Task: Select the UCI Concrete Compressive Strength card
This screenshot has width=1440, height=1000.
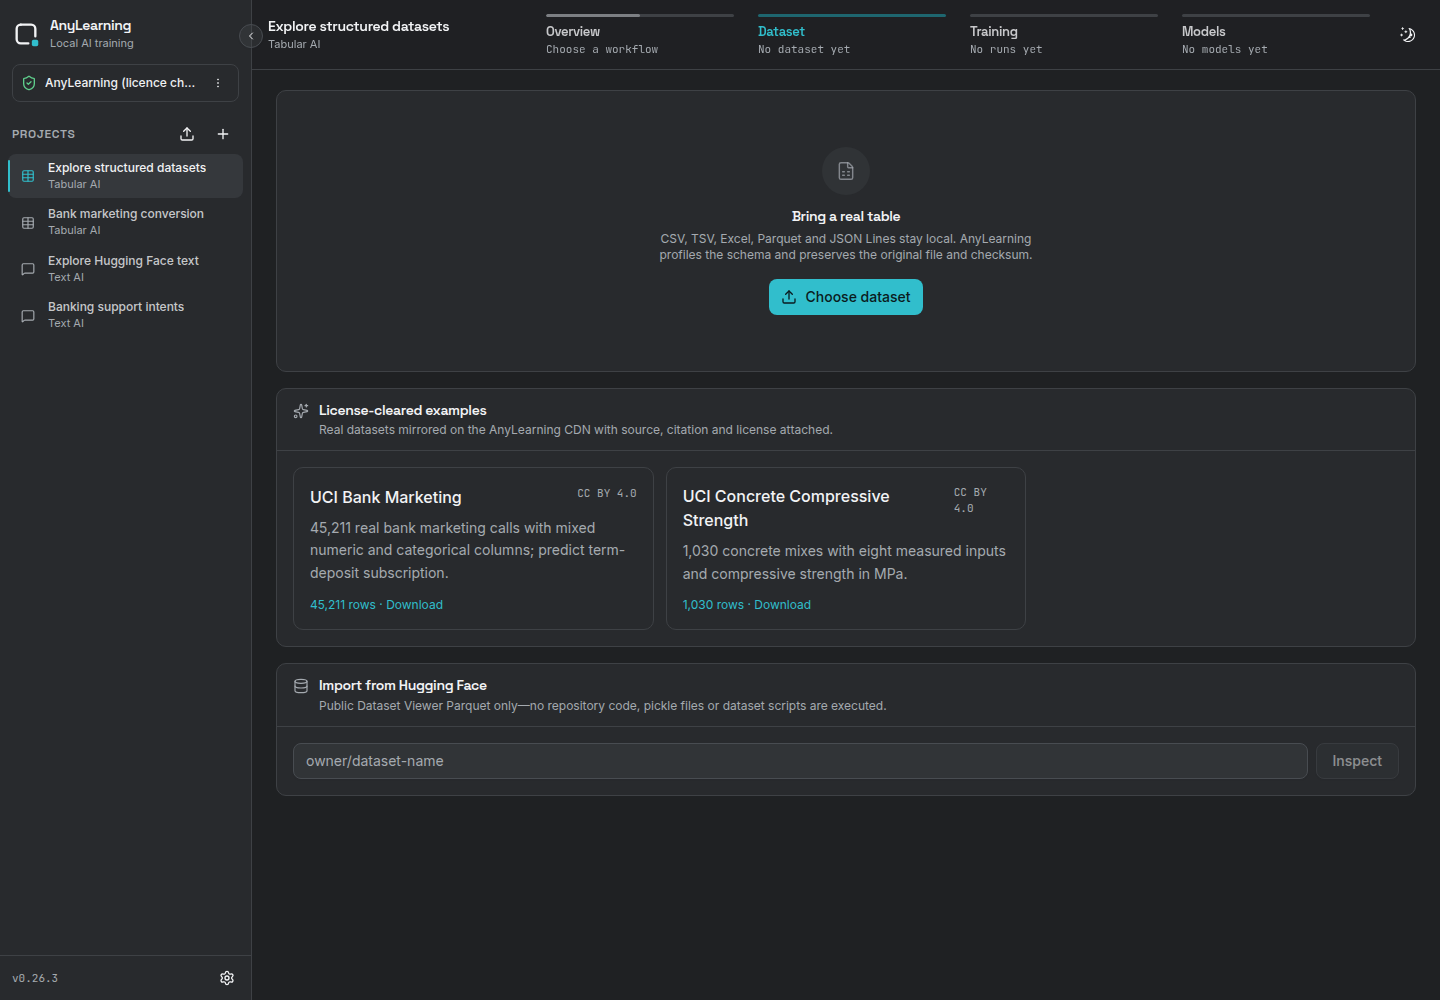Action: [x=846, y=548]
